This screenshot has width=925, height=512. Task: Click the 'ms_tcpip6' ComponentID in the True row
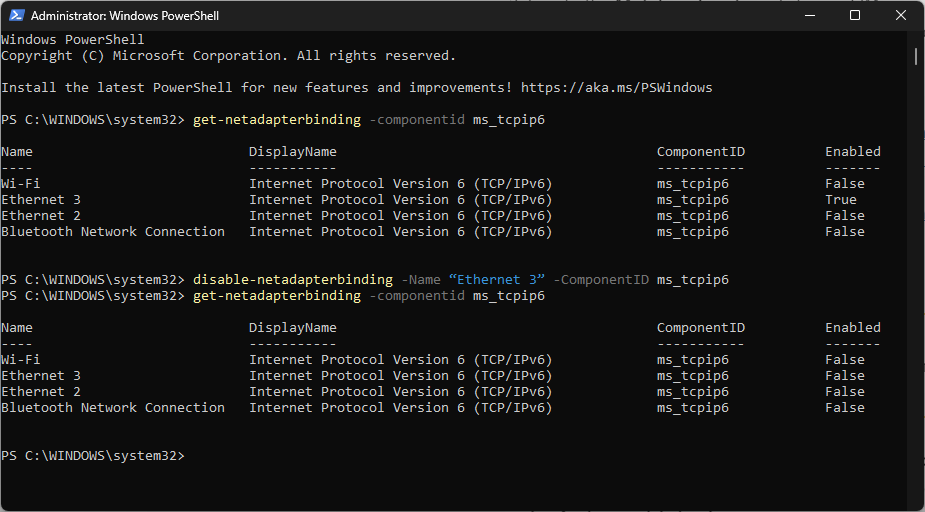pyautogui.click(x=693, y=200)
